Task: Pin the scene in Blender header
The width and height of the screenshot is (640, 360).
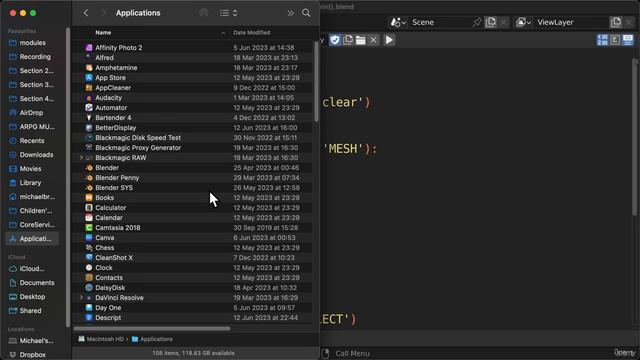Action: coord(477,22)
